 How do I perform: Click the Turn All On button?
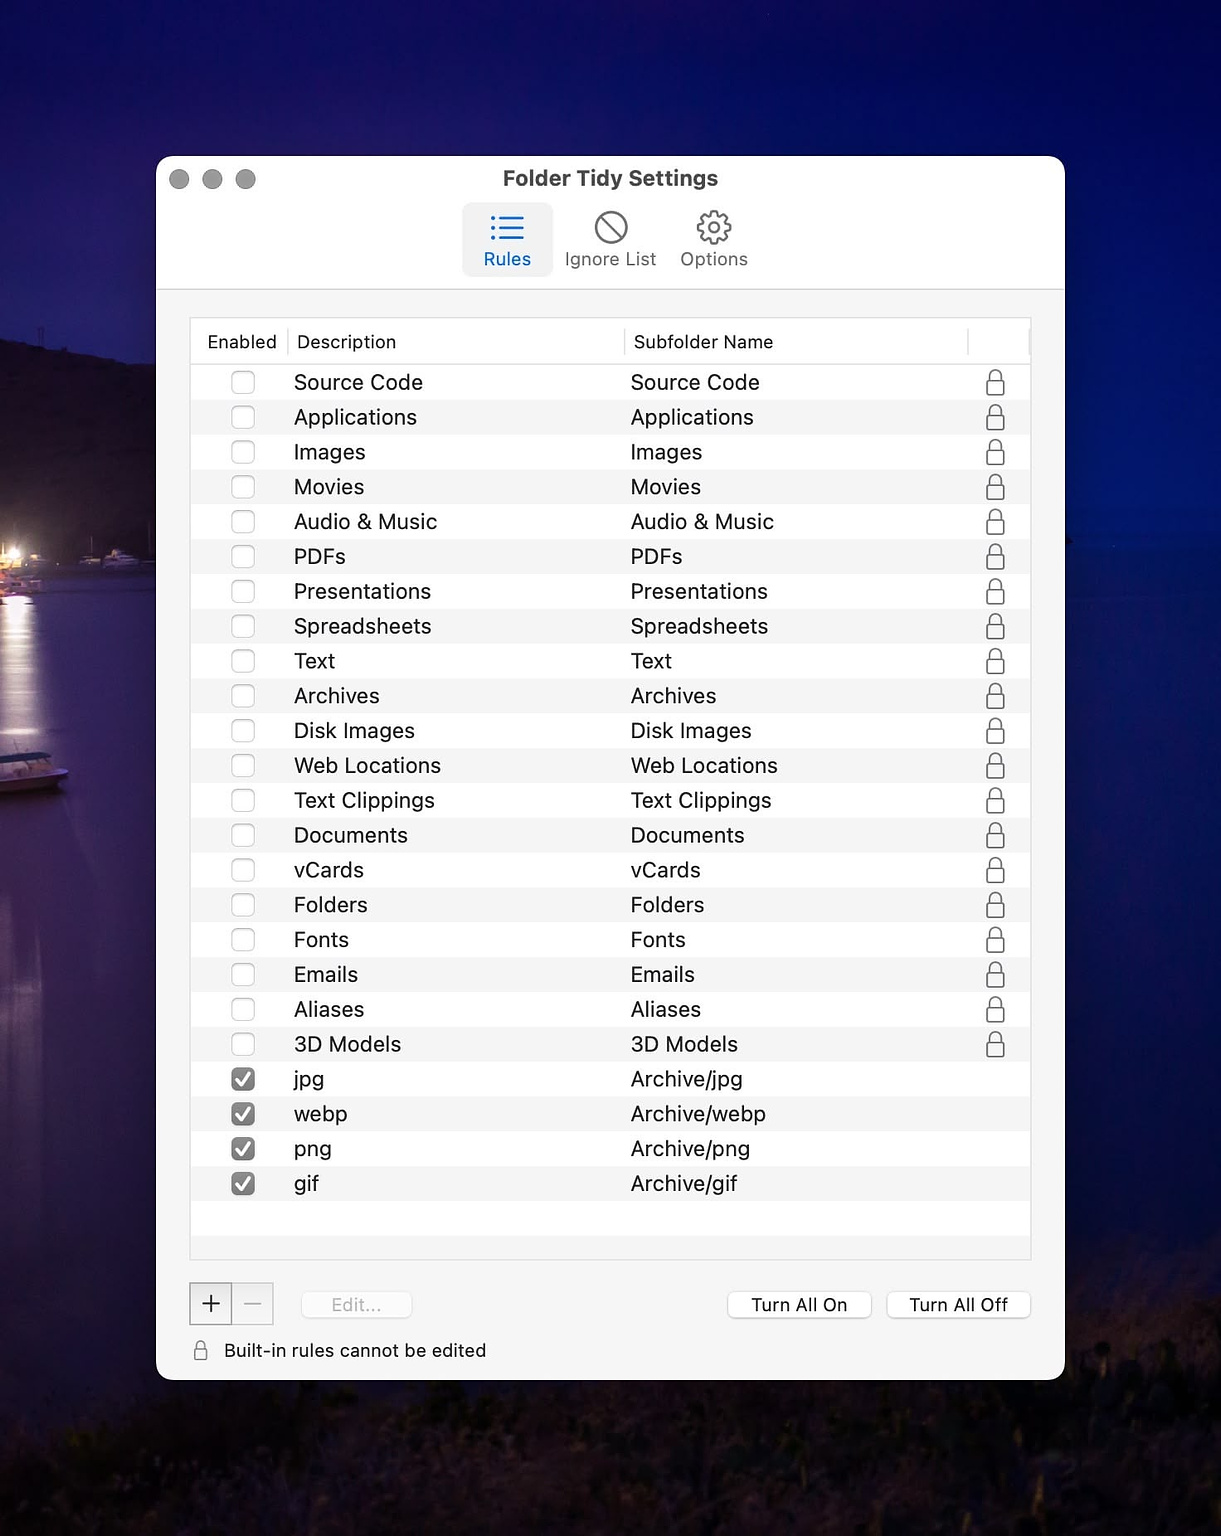[x=798, y=1304]
